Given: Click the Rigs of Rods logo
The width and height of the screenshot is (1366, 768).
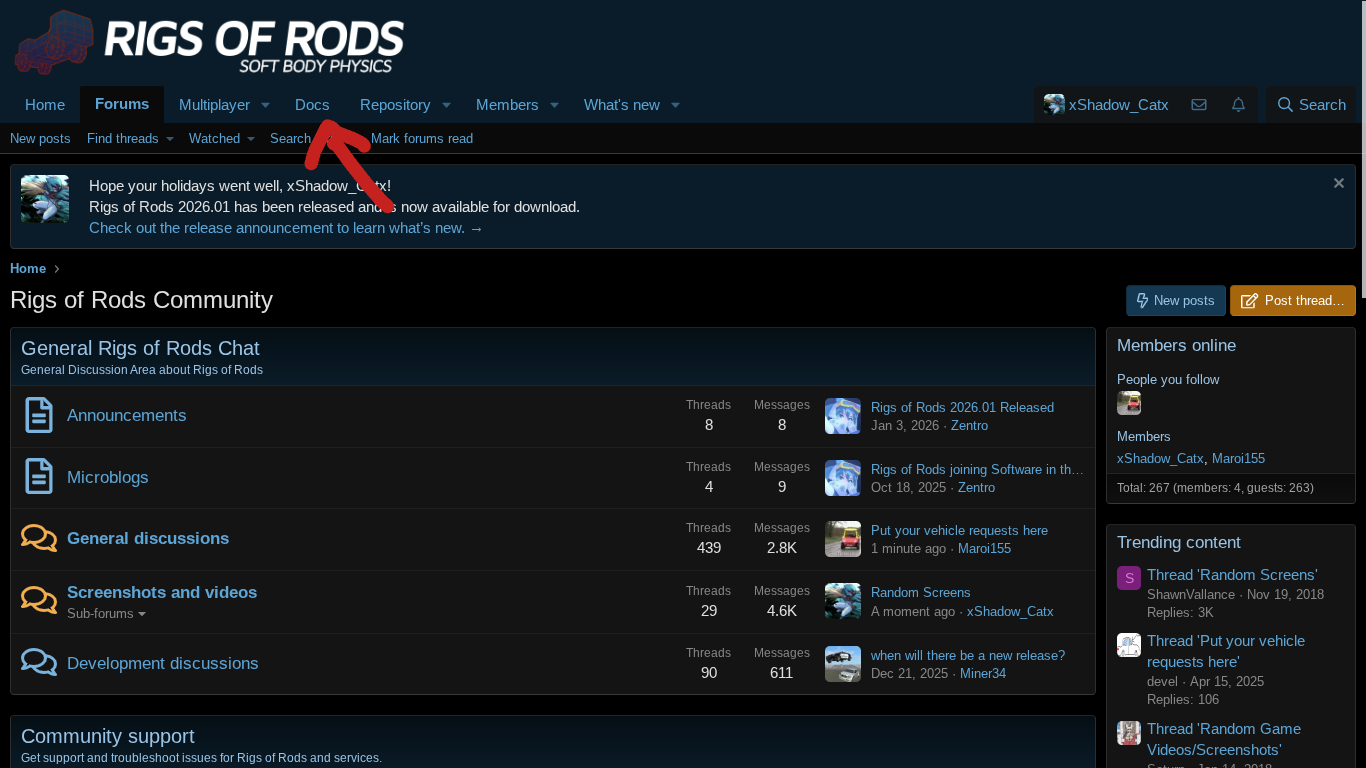Looking at the screenshot, I should (210, 42).
